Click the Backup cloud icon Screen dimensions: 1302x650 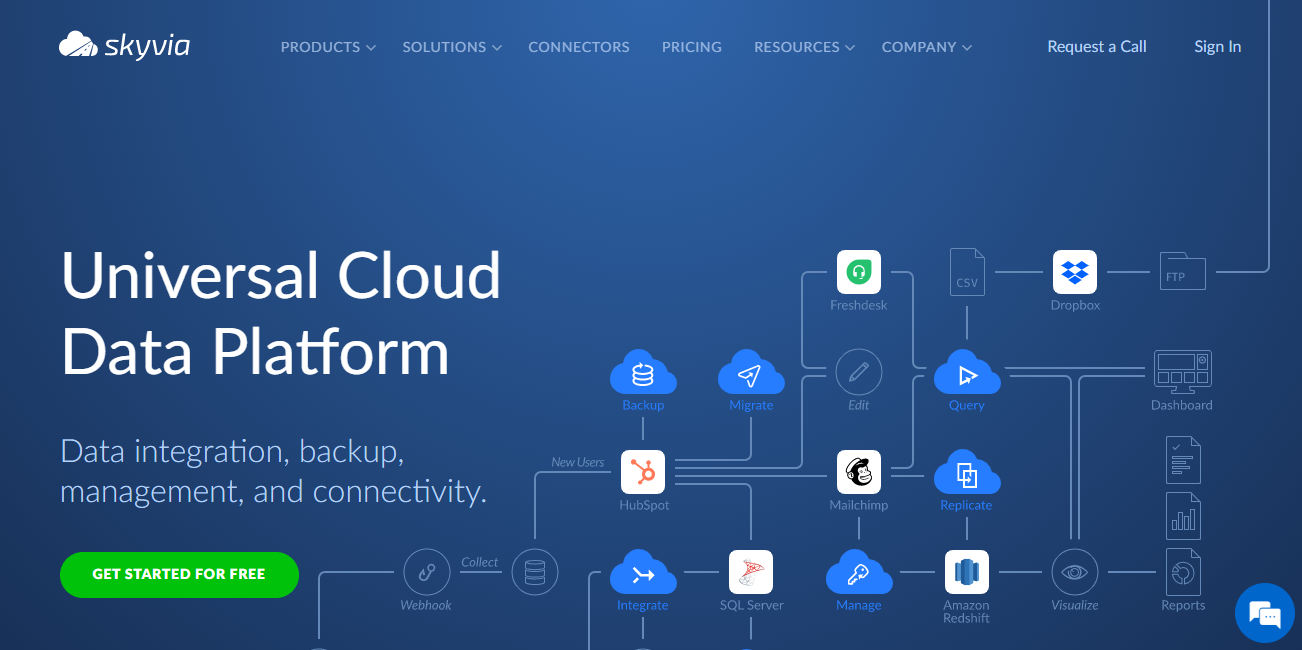(x=643, y=372)
